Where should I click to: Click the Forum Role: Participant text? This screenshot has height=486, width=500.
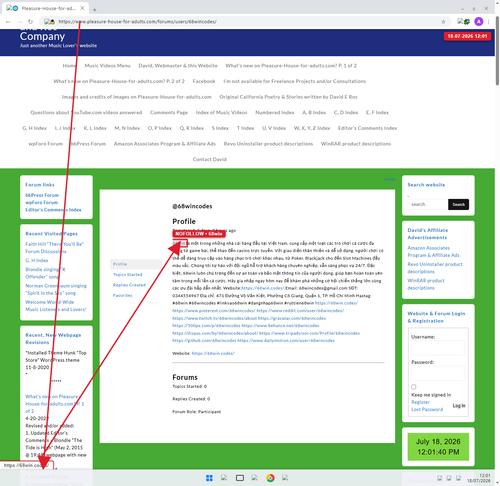(x=196, y=412)
